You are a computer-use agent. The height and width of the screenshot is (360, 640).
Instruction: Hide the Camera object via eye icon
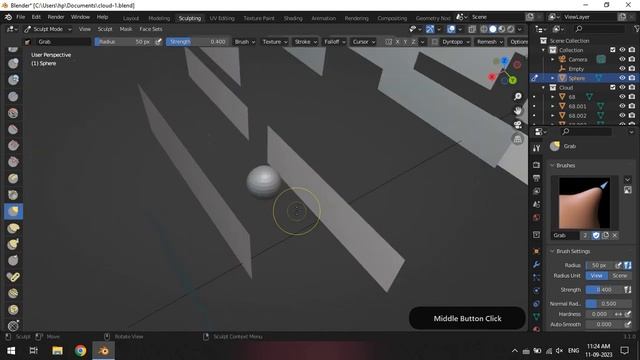(622, 59)
